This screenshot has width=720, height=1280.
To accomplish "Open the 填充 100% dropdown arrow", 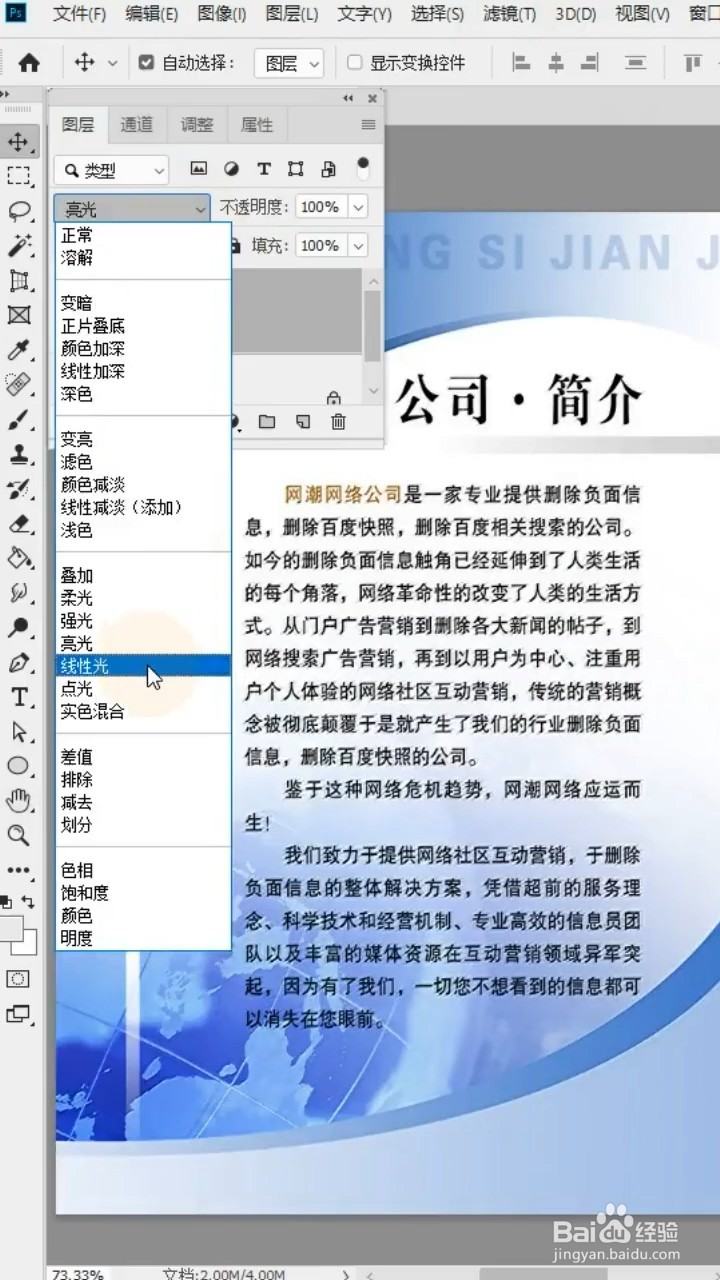I will point(358,245).
